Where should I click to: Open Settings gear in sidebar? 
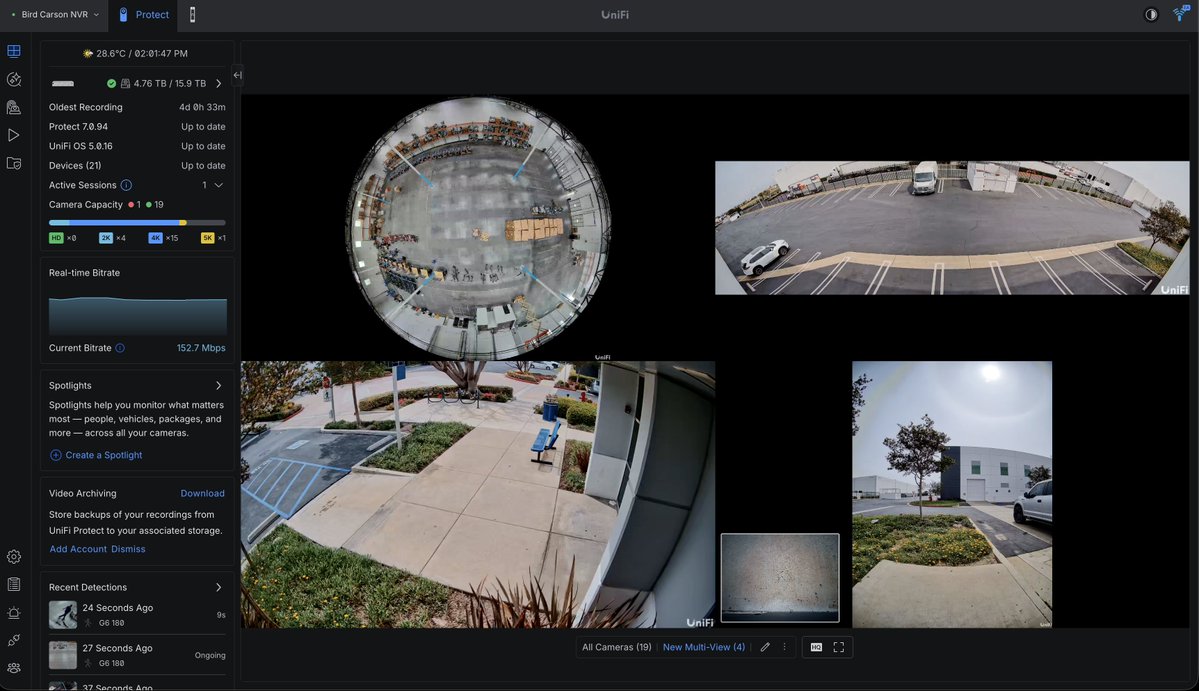pos(14,556)
